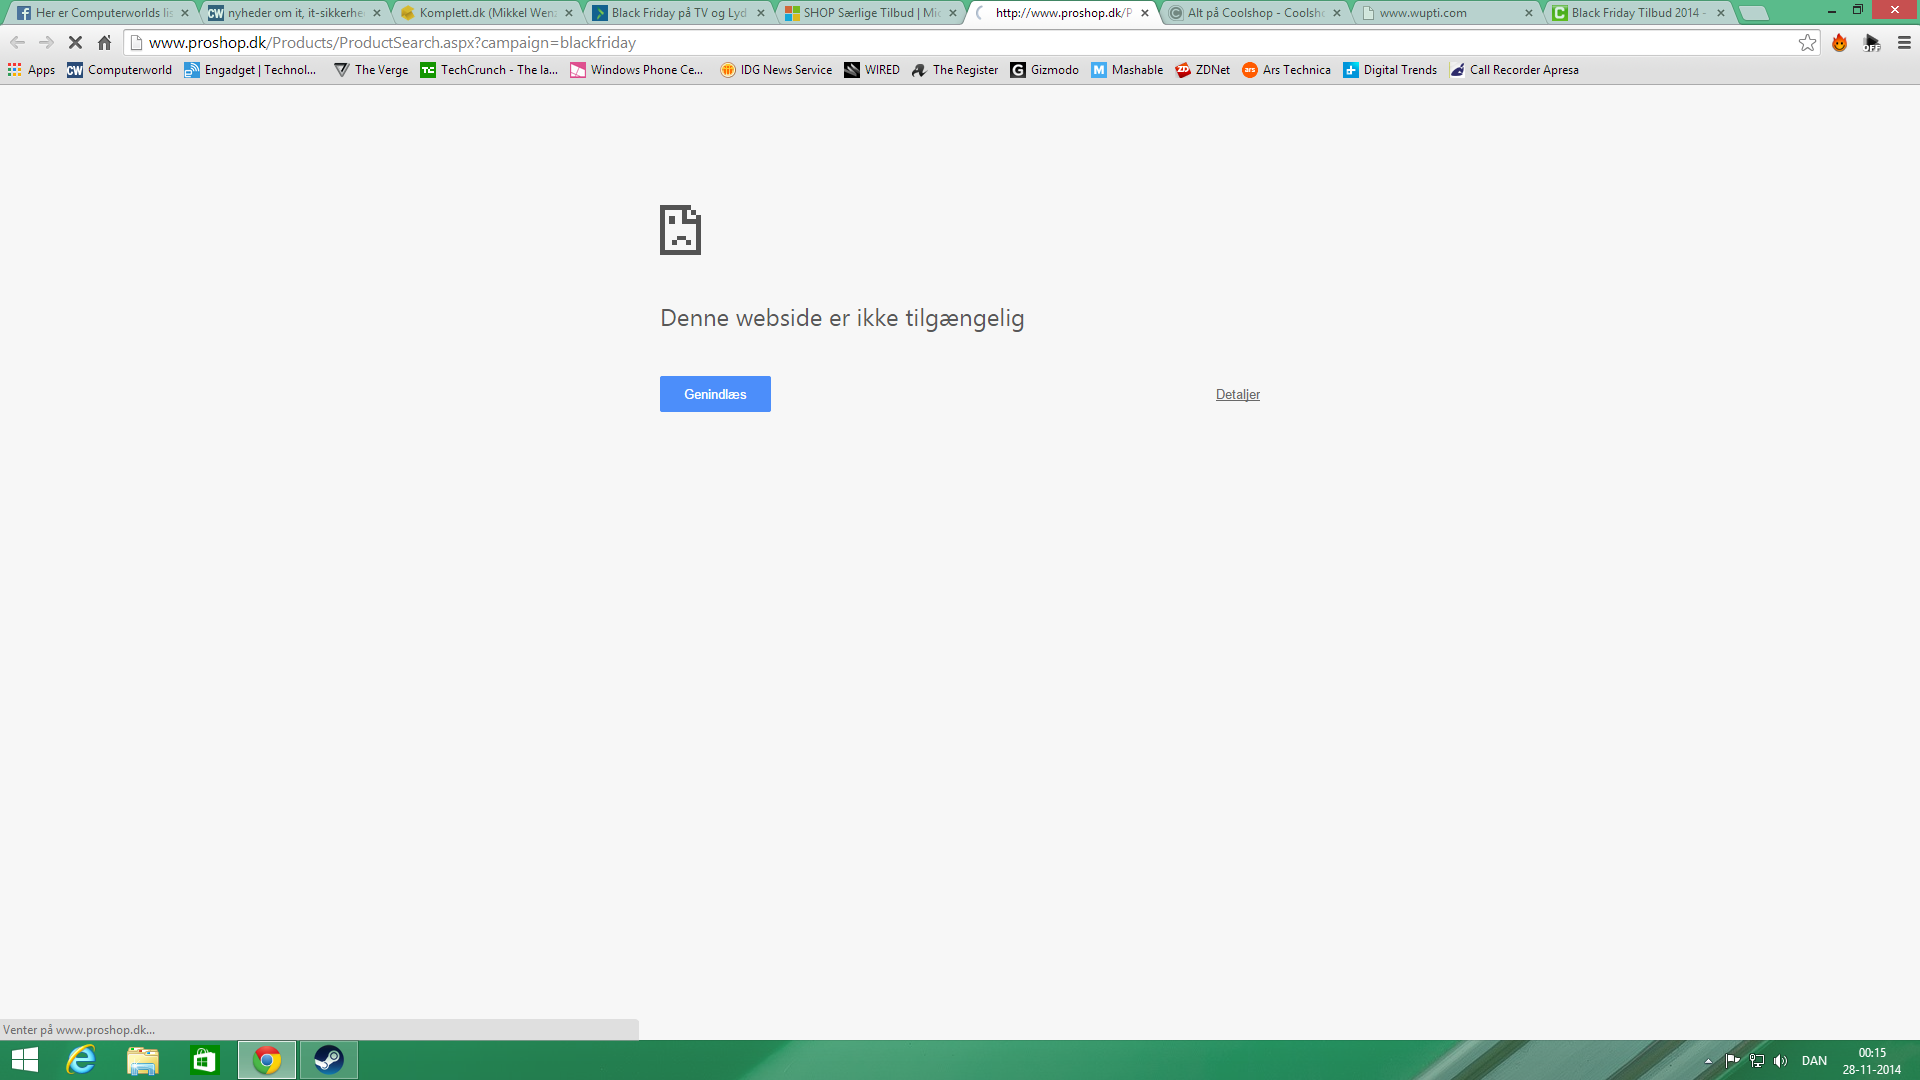1920x1080 pixels.
Task: Close the www.wupti.com tab
Action: [1528, 13]
